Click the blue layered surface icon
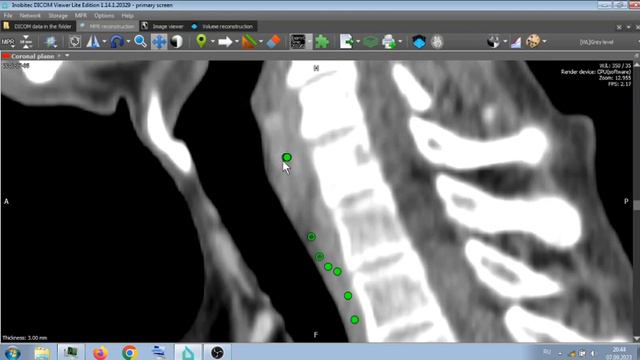The image size is (640, 360). (x=419, y=42)
